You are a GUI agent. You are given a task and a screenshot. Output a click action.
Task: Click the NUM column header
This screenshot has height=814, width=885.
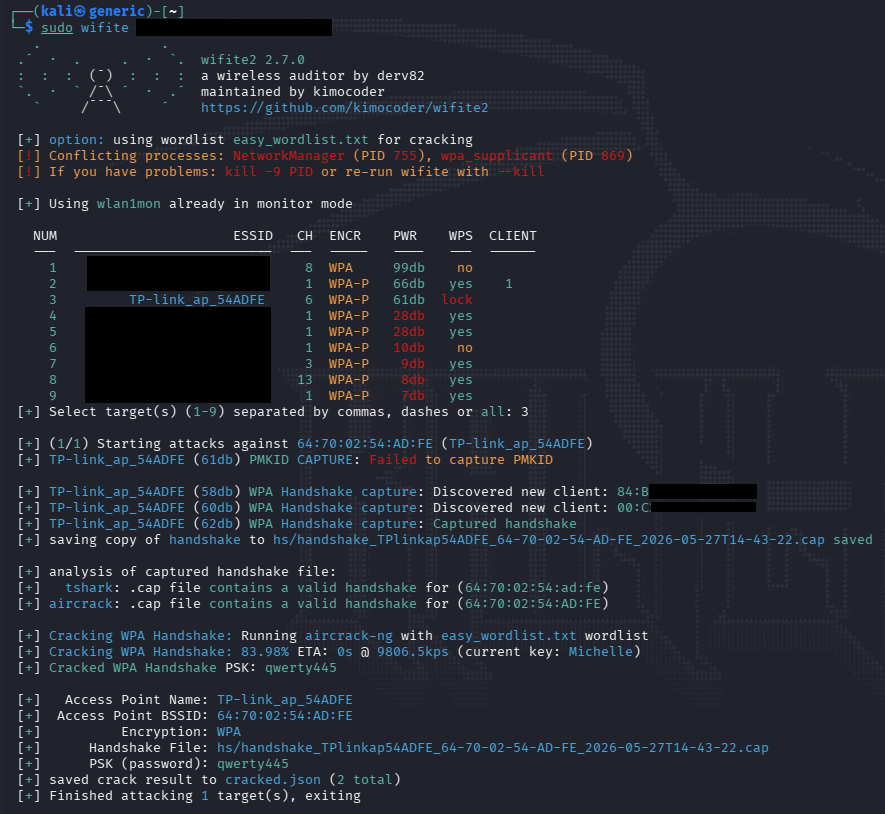pyautogui.click(x=45, y=235)
